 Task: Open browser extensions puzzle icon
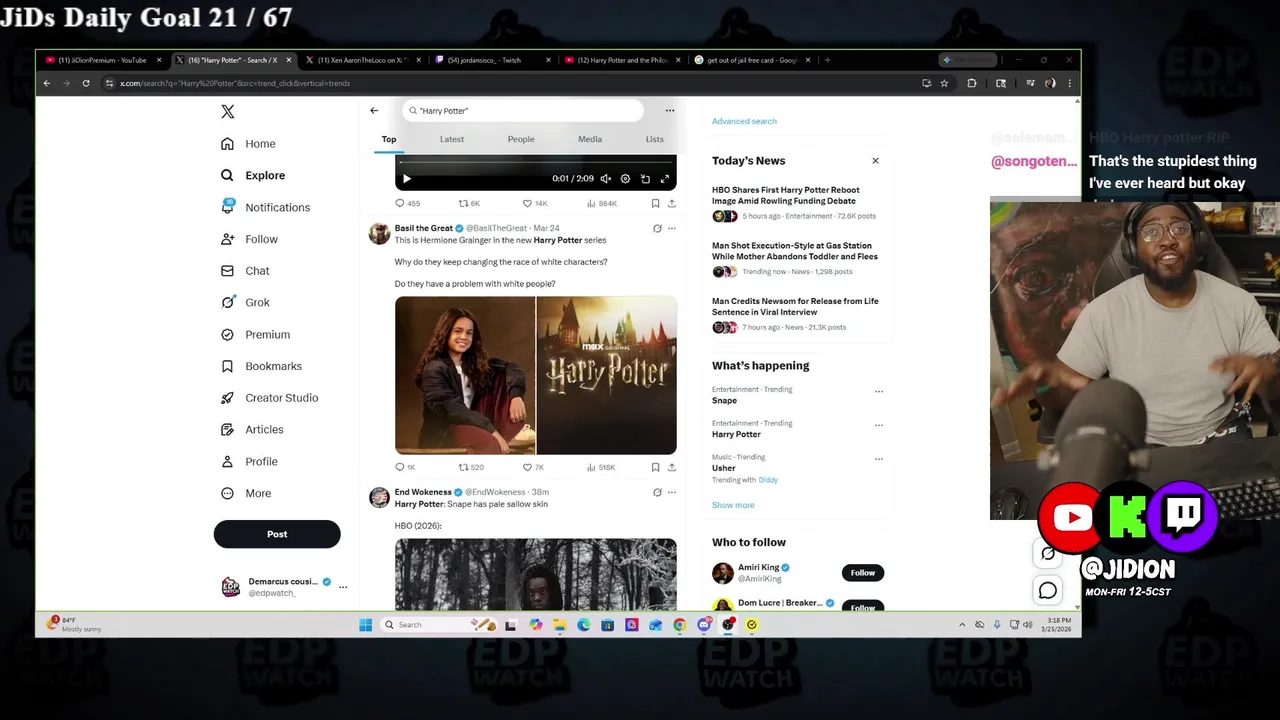click(971, 83)
